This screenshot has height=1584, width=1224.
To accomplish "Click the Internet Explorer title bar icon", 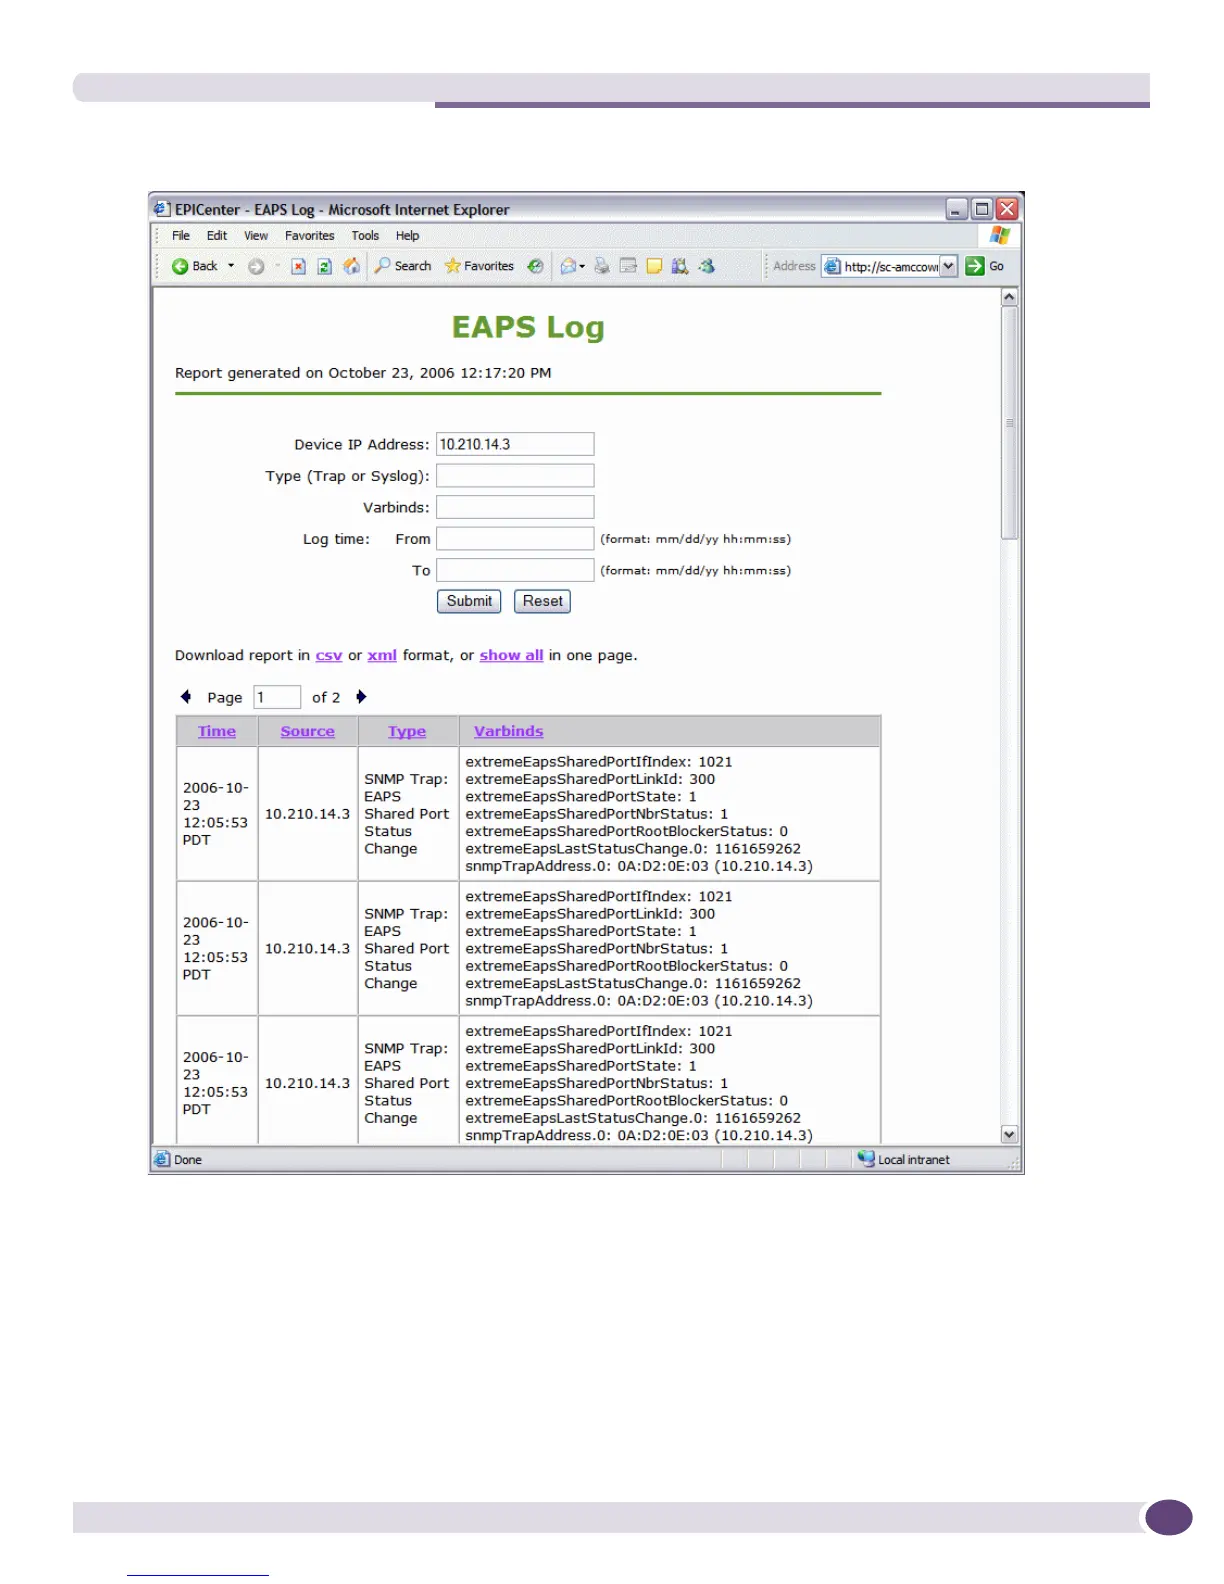I will 162,209.
